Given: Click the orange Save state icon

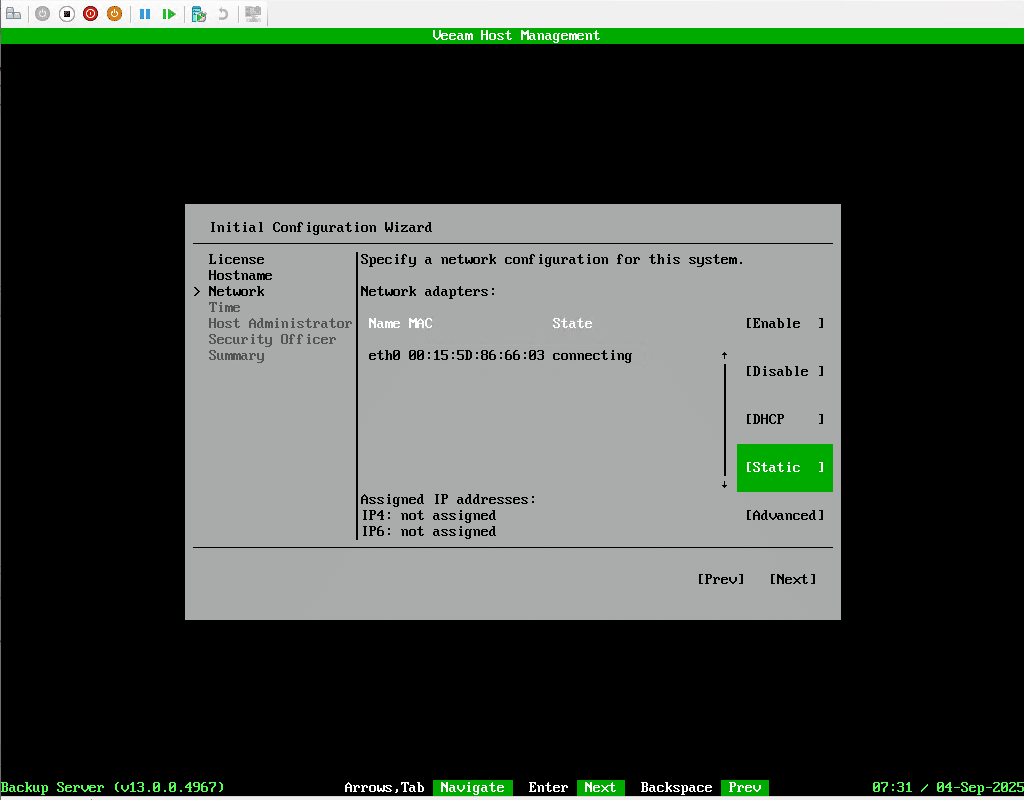Looking at the screenshot, I should pos(115,14).
